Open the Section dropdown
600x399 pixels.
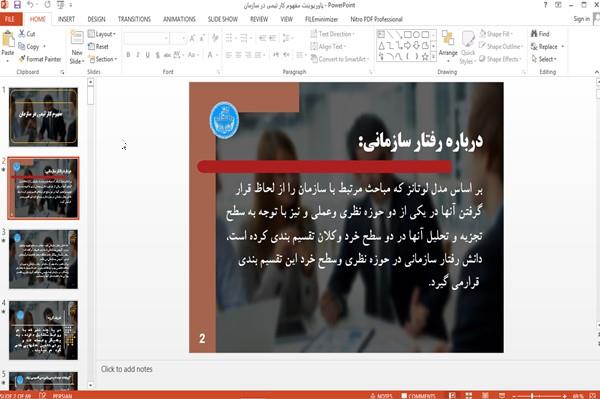pyautogui.click(x=103, y=59)
